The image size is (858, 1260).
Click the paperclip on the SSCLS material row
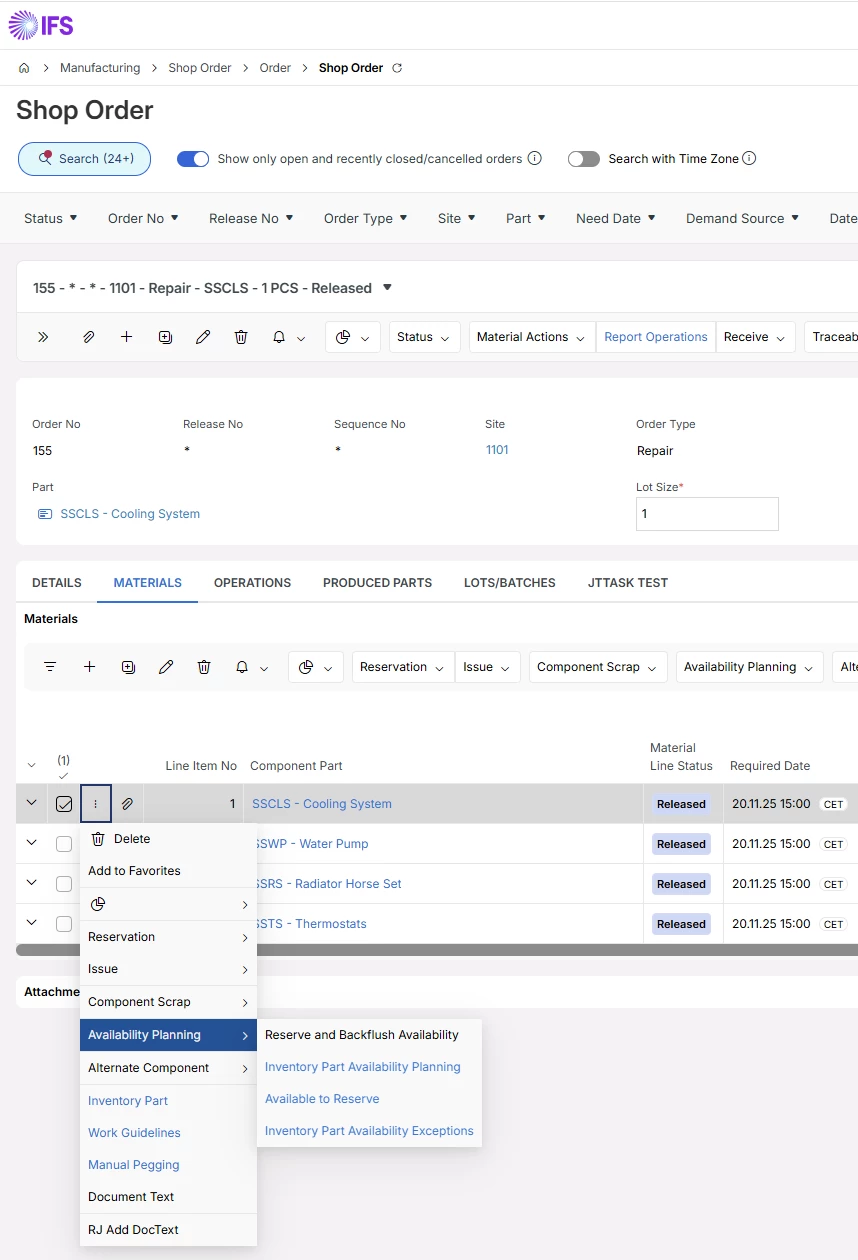[127, 804]
